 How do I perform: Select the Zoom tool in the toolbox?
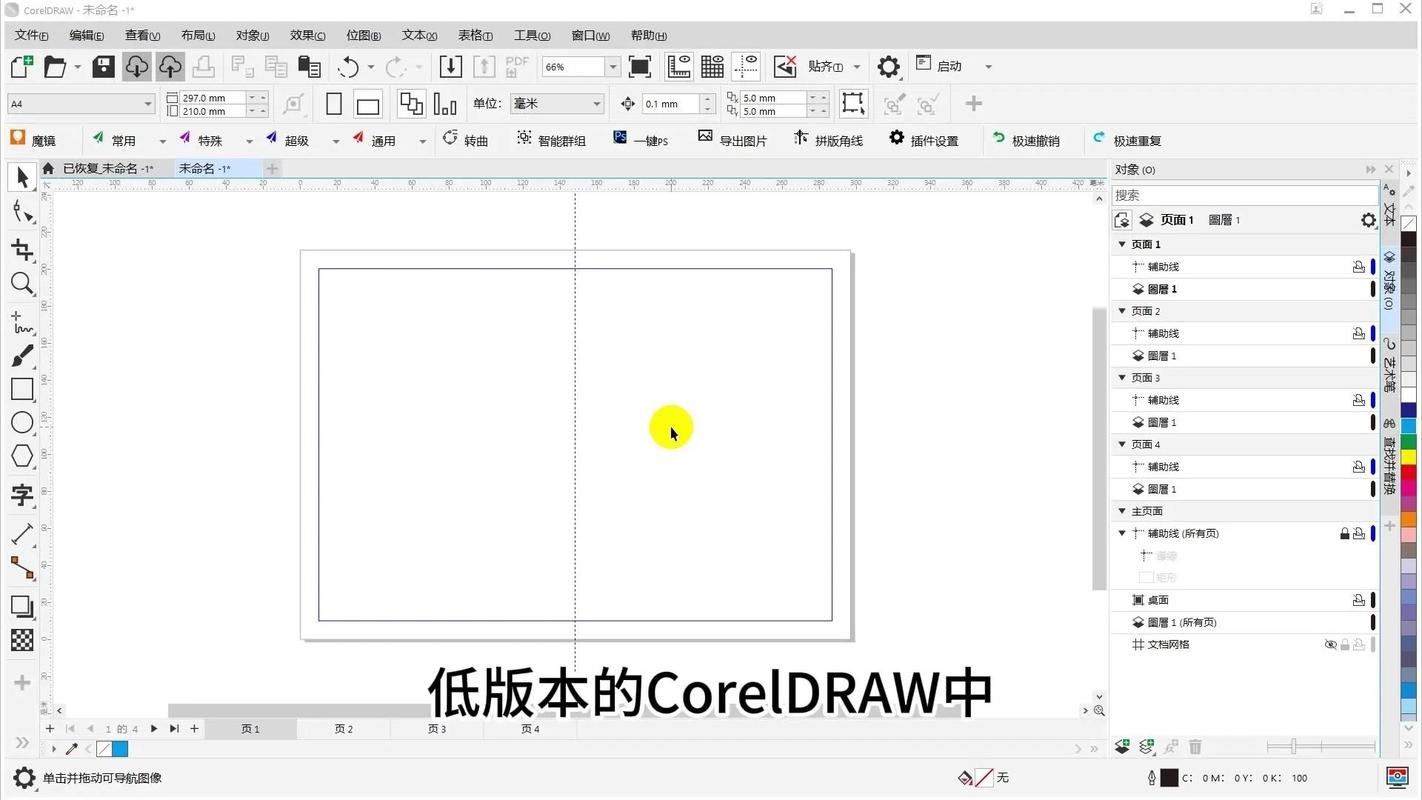pos(22,284)
